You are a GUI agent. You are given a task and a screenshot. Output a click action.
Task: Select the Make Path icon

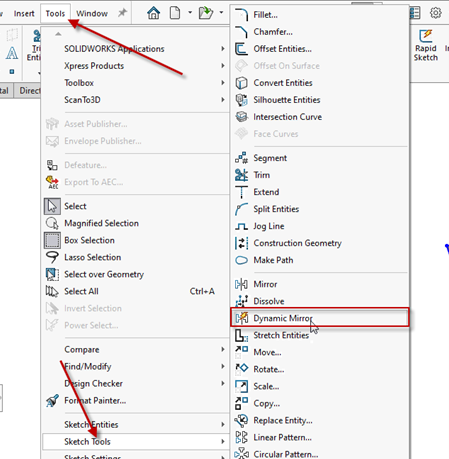pyautogui.click(x=241, y=260)
